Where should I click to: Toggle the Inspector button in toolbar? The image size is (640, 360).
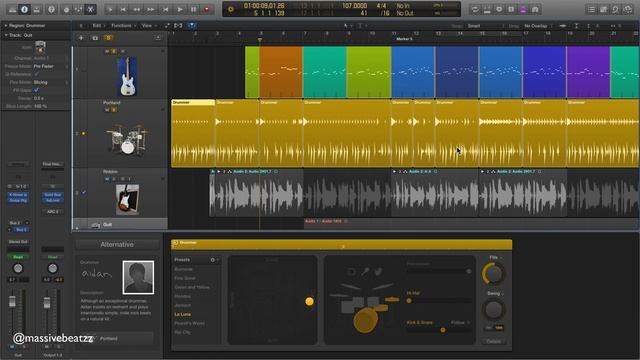[24, 9]
